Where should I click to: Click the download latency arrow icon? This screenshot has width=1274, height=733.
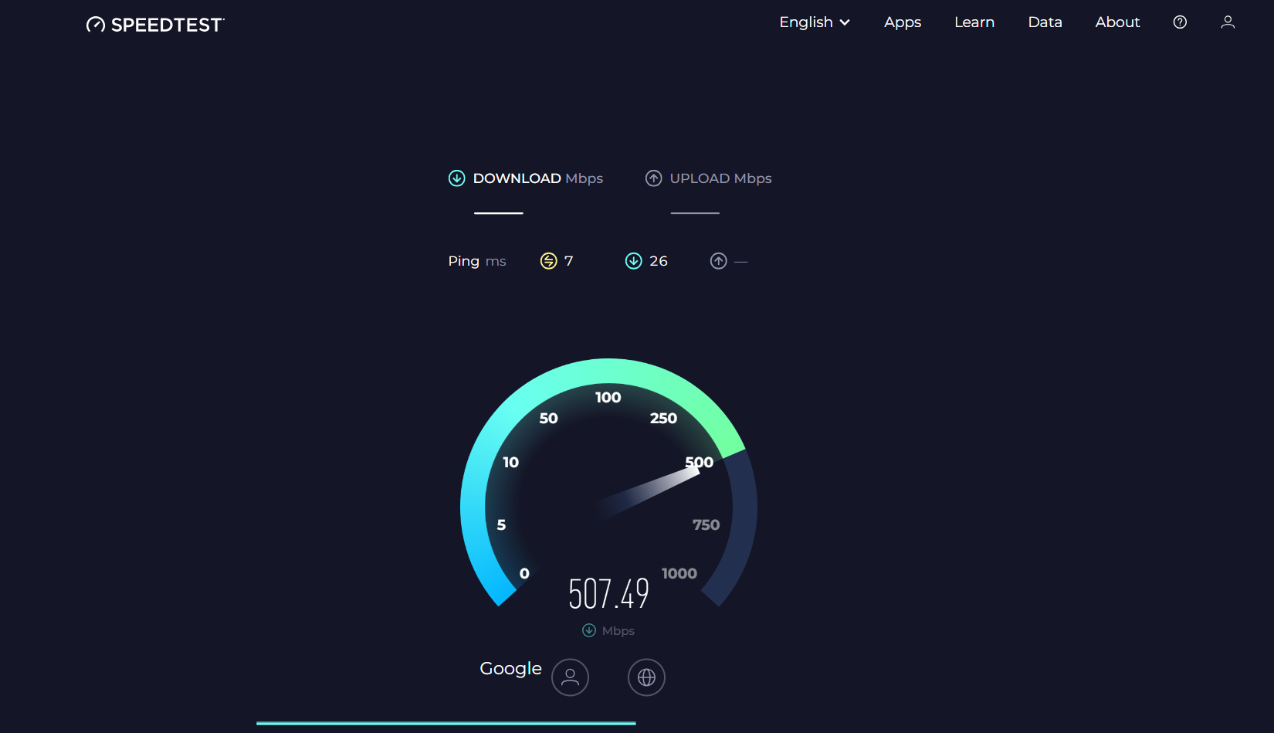pos(633,261)
